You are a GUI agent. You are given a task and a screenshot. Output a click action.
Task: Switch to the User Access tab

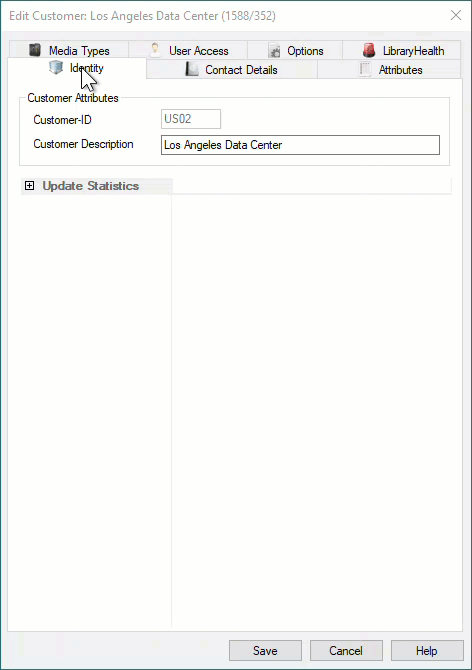point(188,50)
